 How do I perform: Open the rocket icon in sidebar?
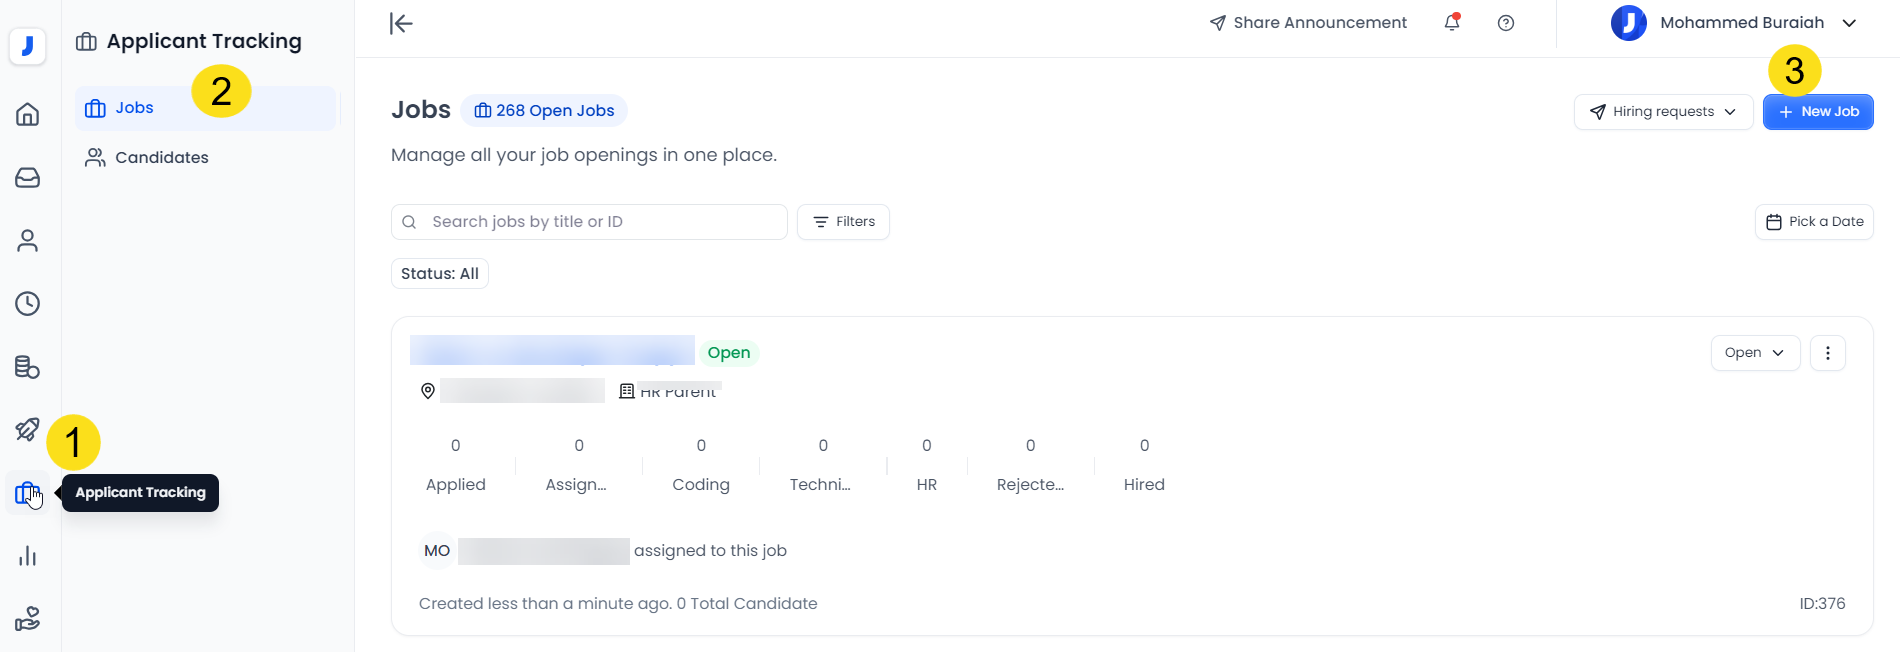(x=28, y=430)
